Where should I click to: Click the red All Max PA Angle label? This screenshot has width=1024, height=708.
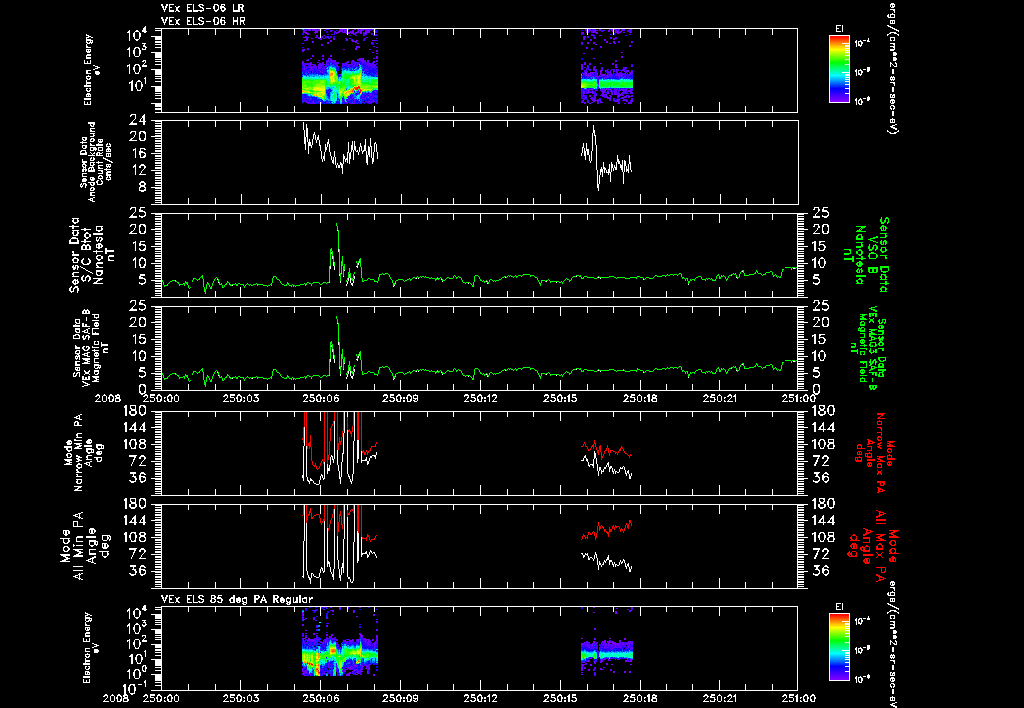(875, 545)
